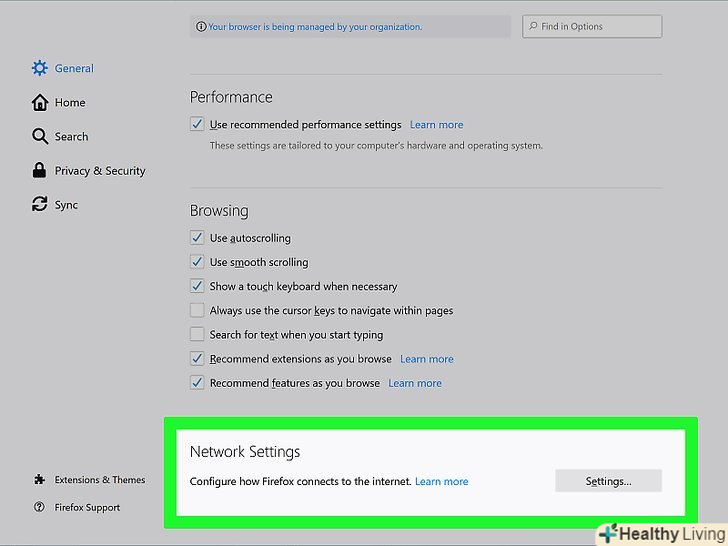Turn off Use smooth scrolling
Image resolution: width=728 pixels, height=546 pixels.
pyautogui.click(x=197, y=262)
